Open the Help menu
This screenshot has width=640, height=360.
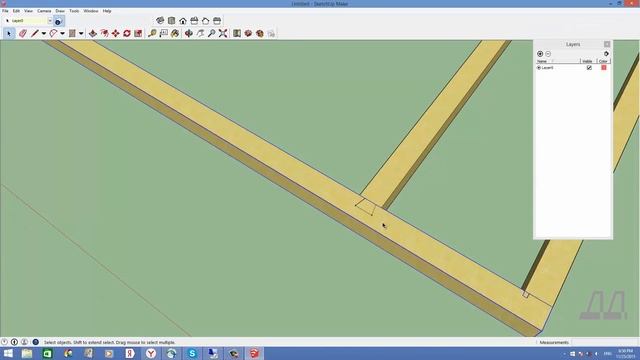point(107,11)
